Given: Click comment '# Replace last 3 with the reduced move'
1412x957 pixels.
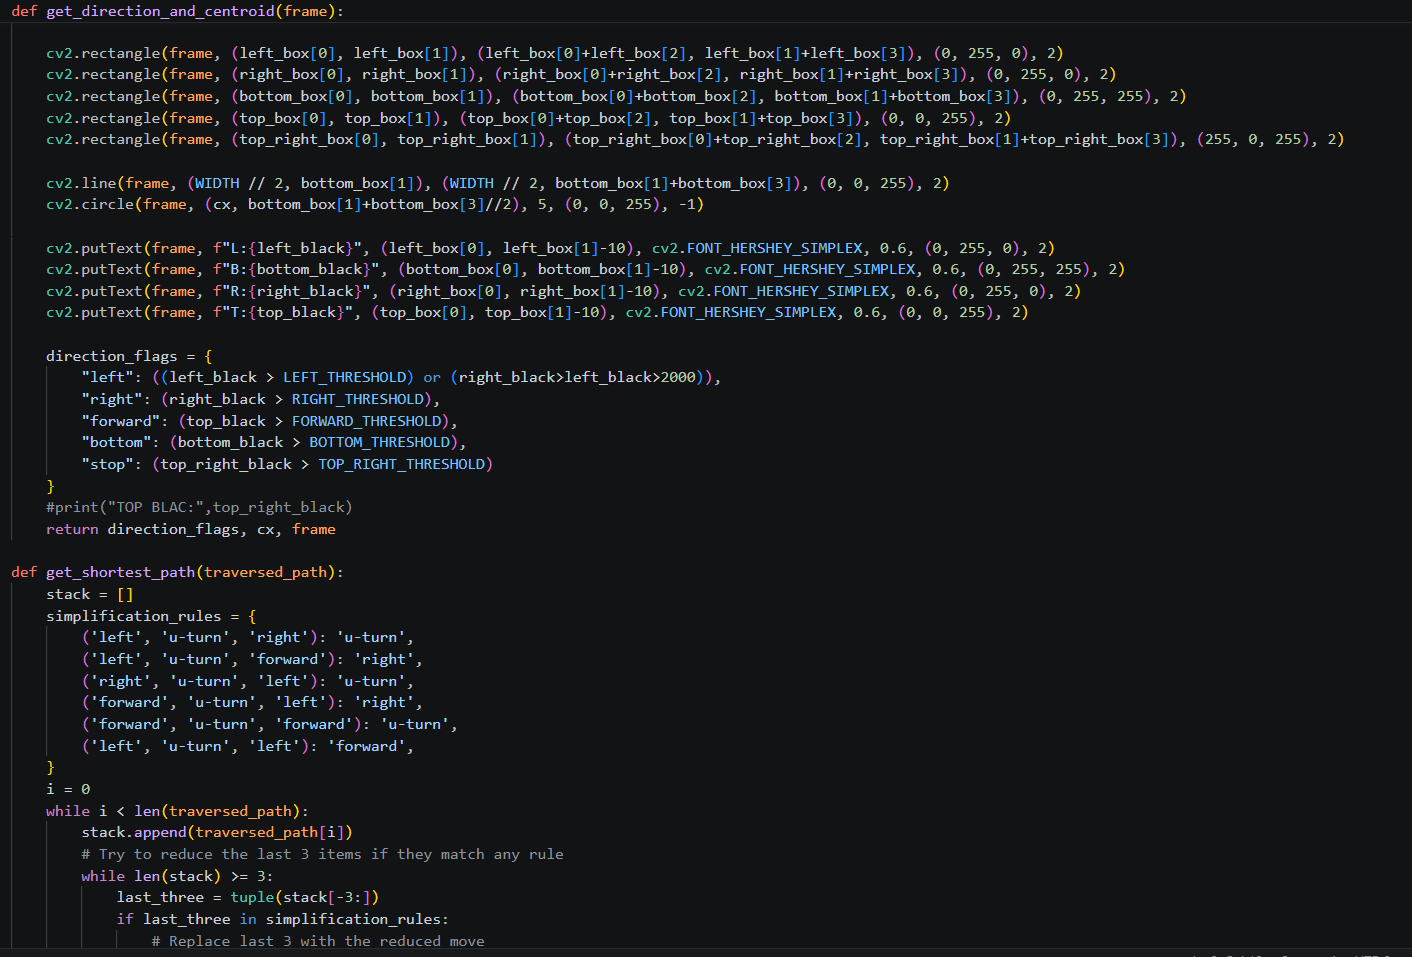Looking at the screenshot, I should (x=318, y=941).
